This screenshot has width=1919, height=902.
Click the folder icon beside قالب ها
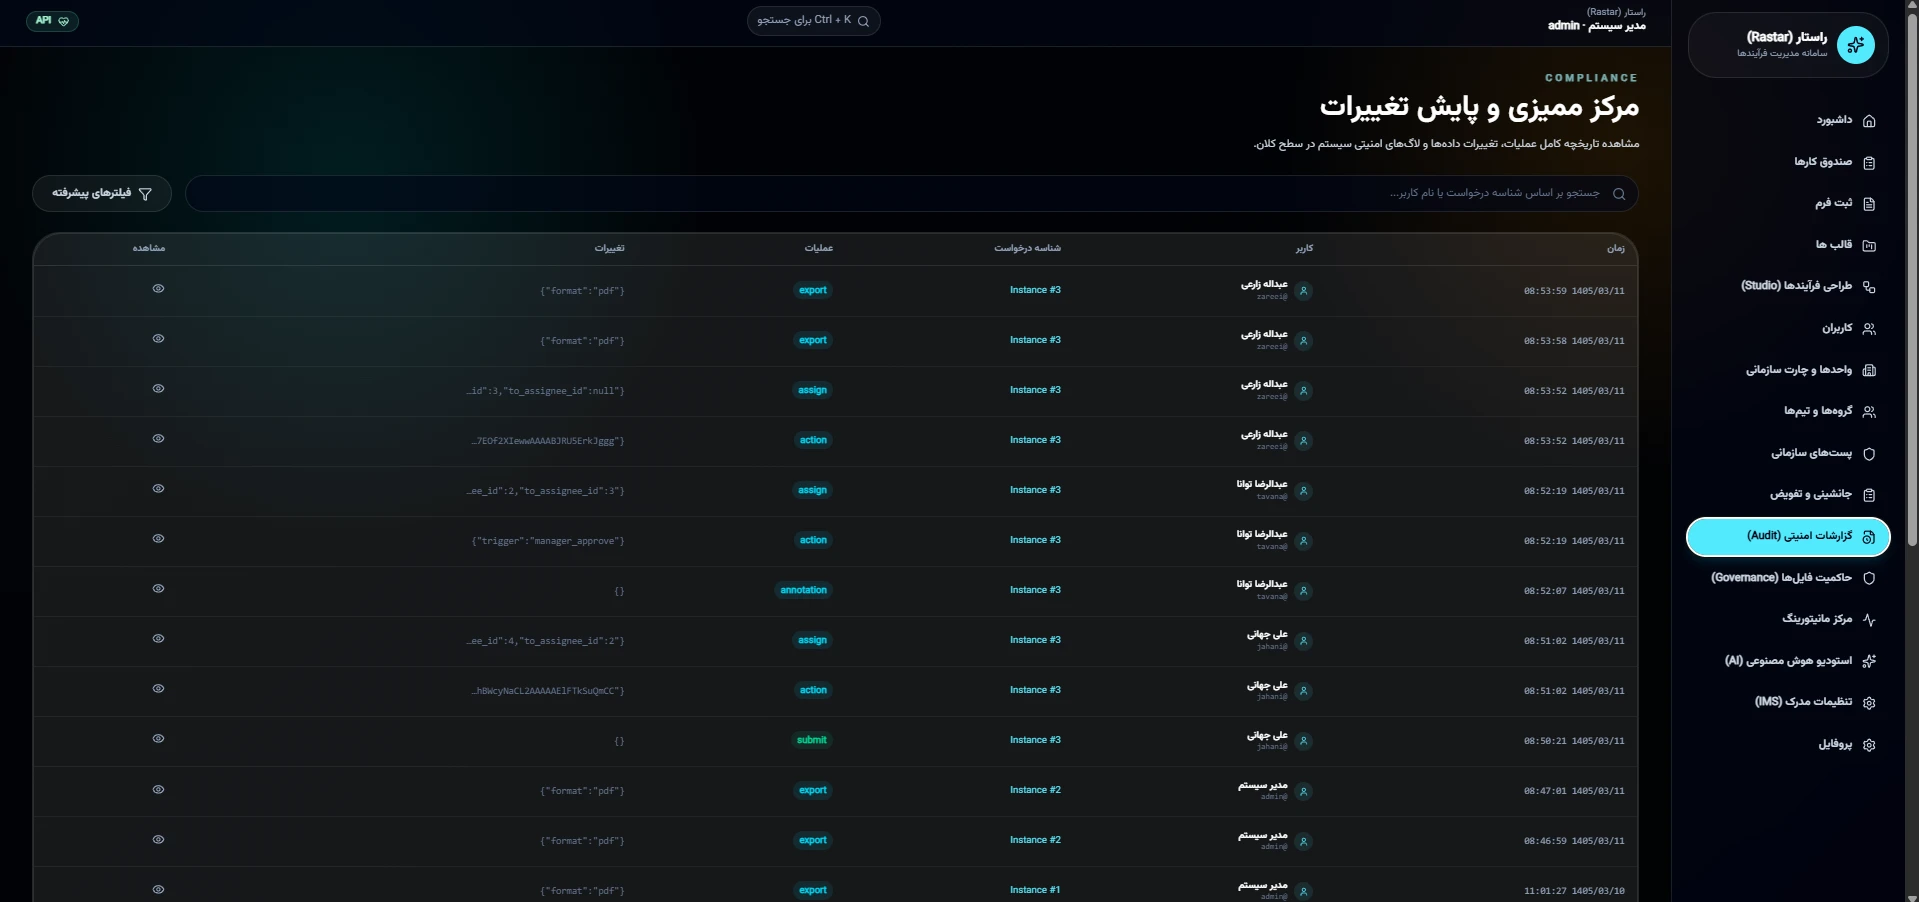1869,246
